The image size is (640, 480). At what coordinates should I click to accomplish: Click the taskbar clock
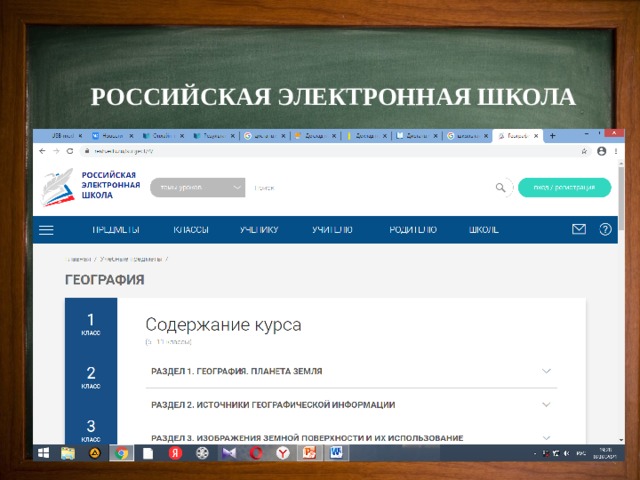(604, 453)
